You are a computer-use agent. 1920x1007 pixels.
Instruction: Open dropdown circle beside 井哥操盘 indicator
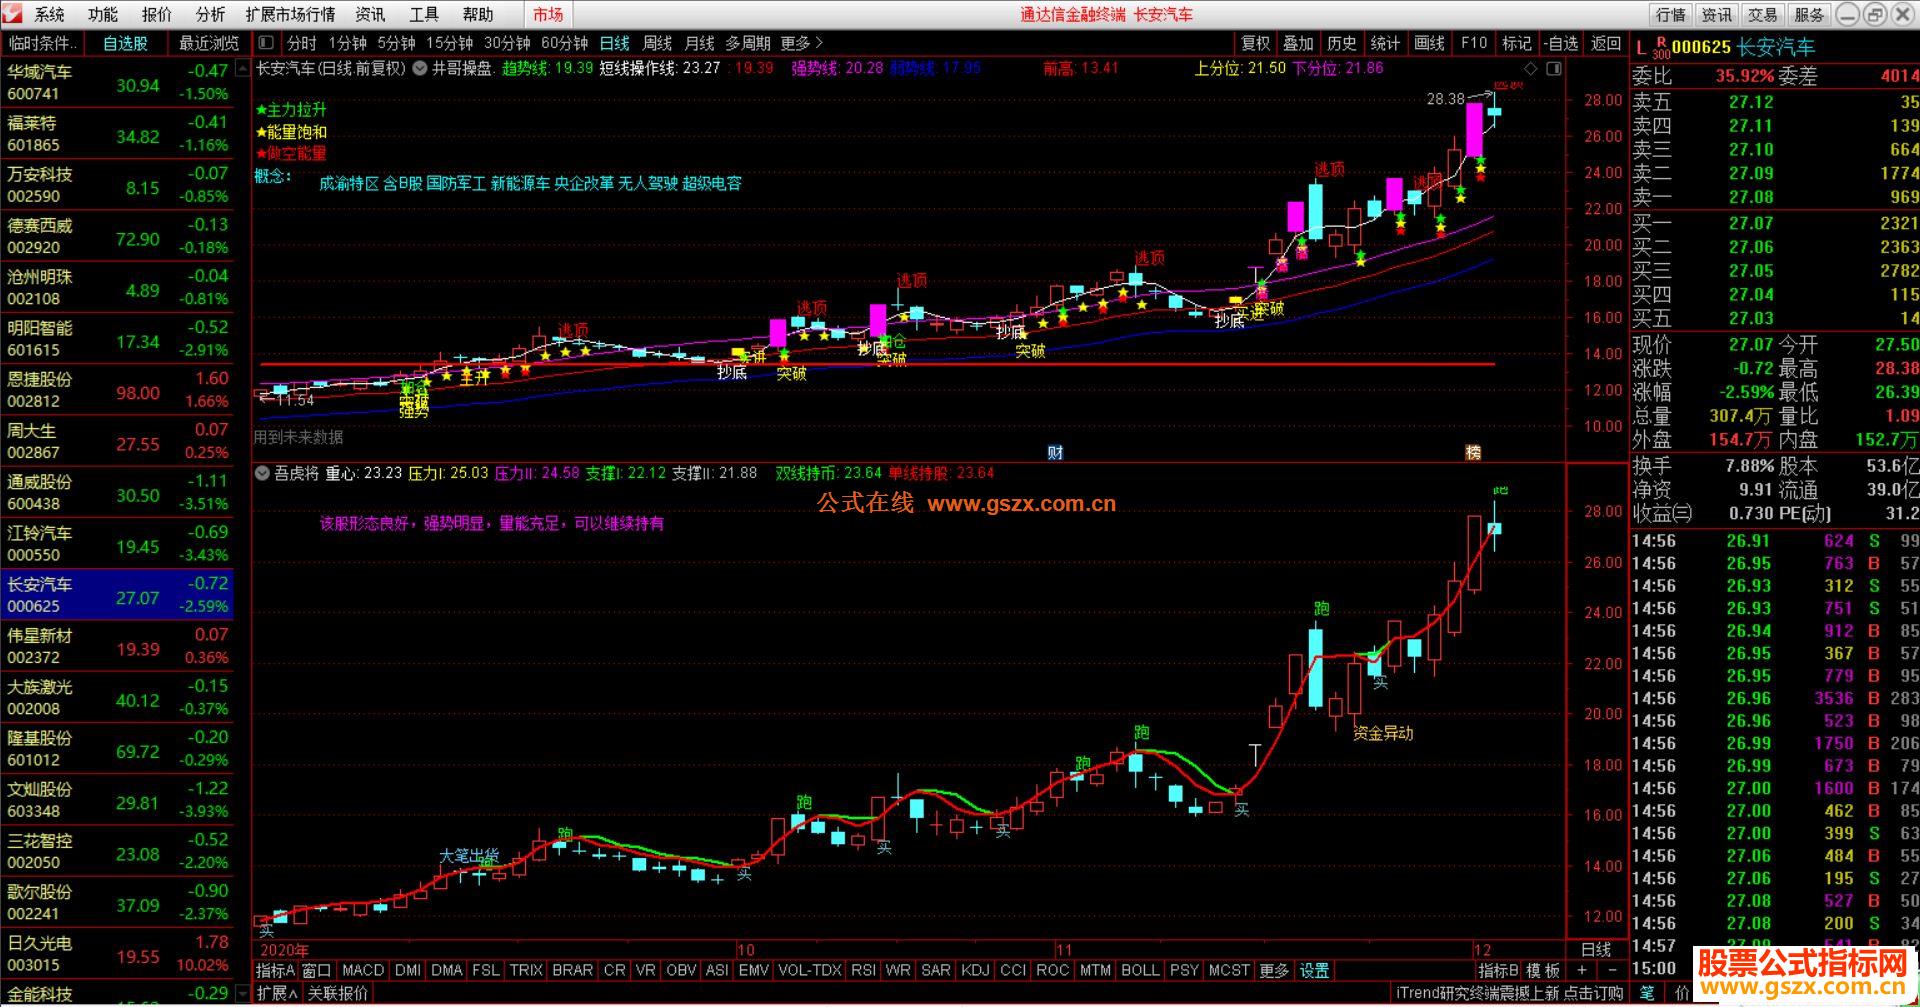420,68
